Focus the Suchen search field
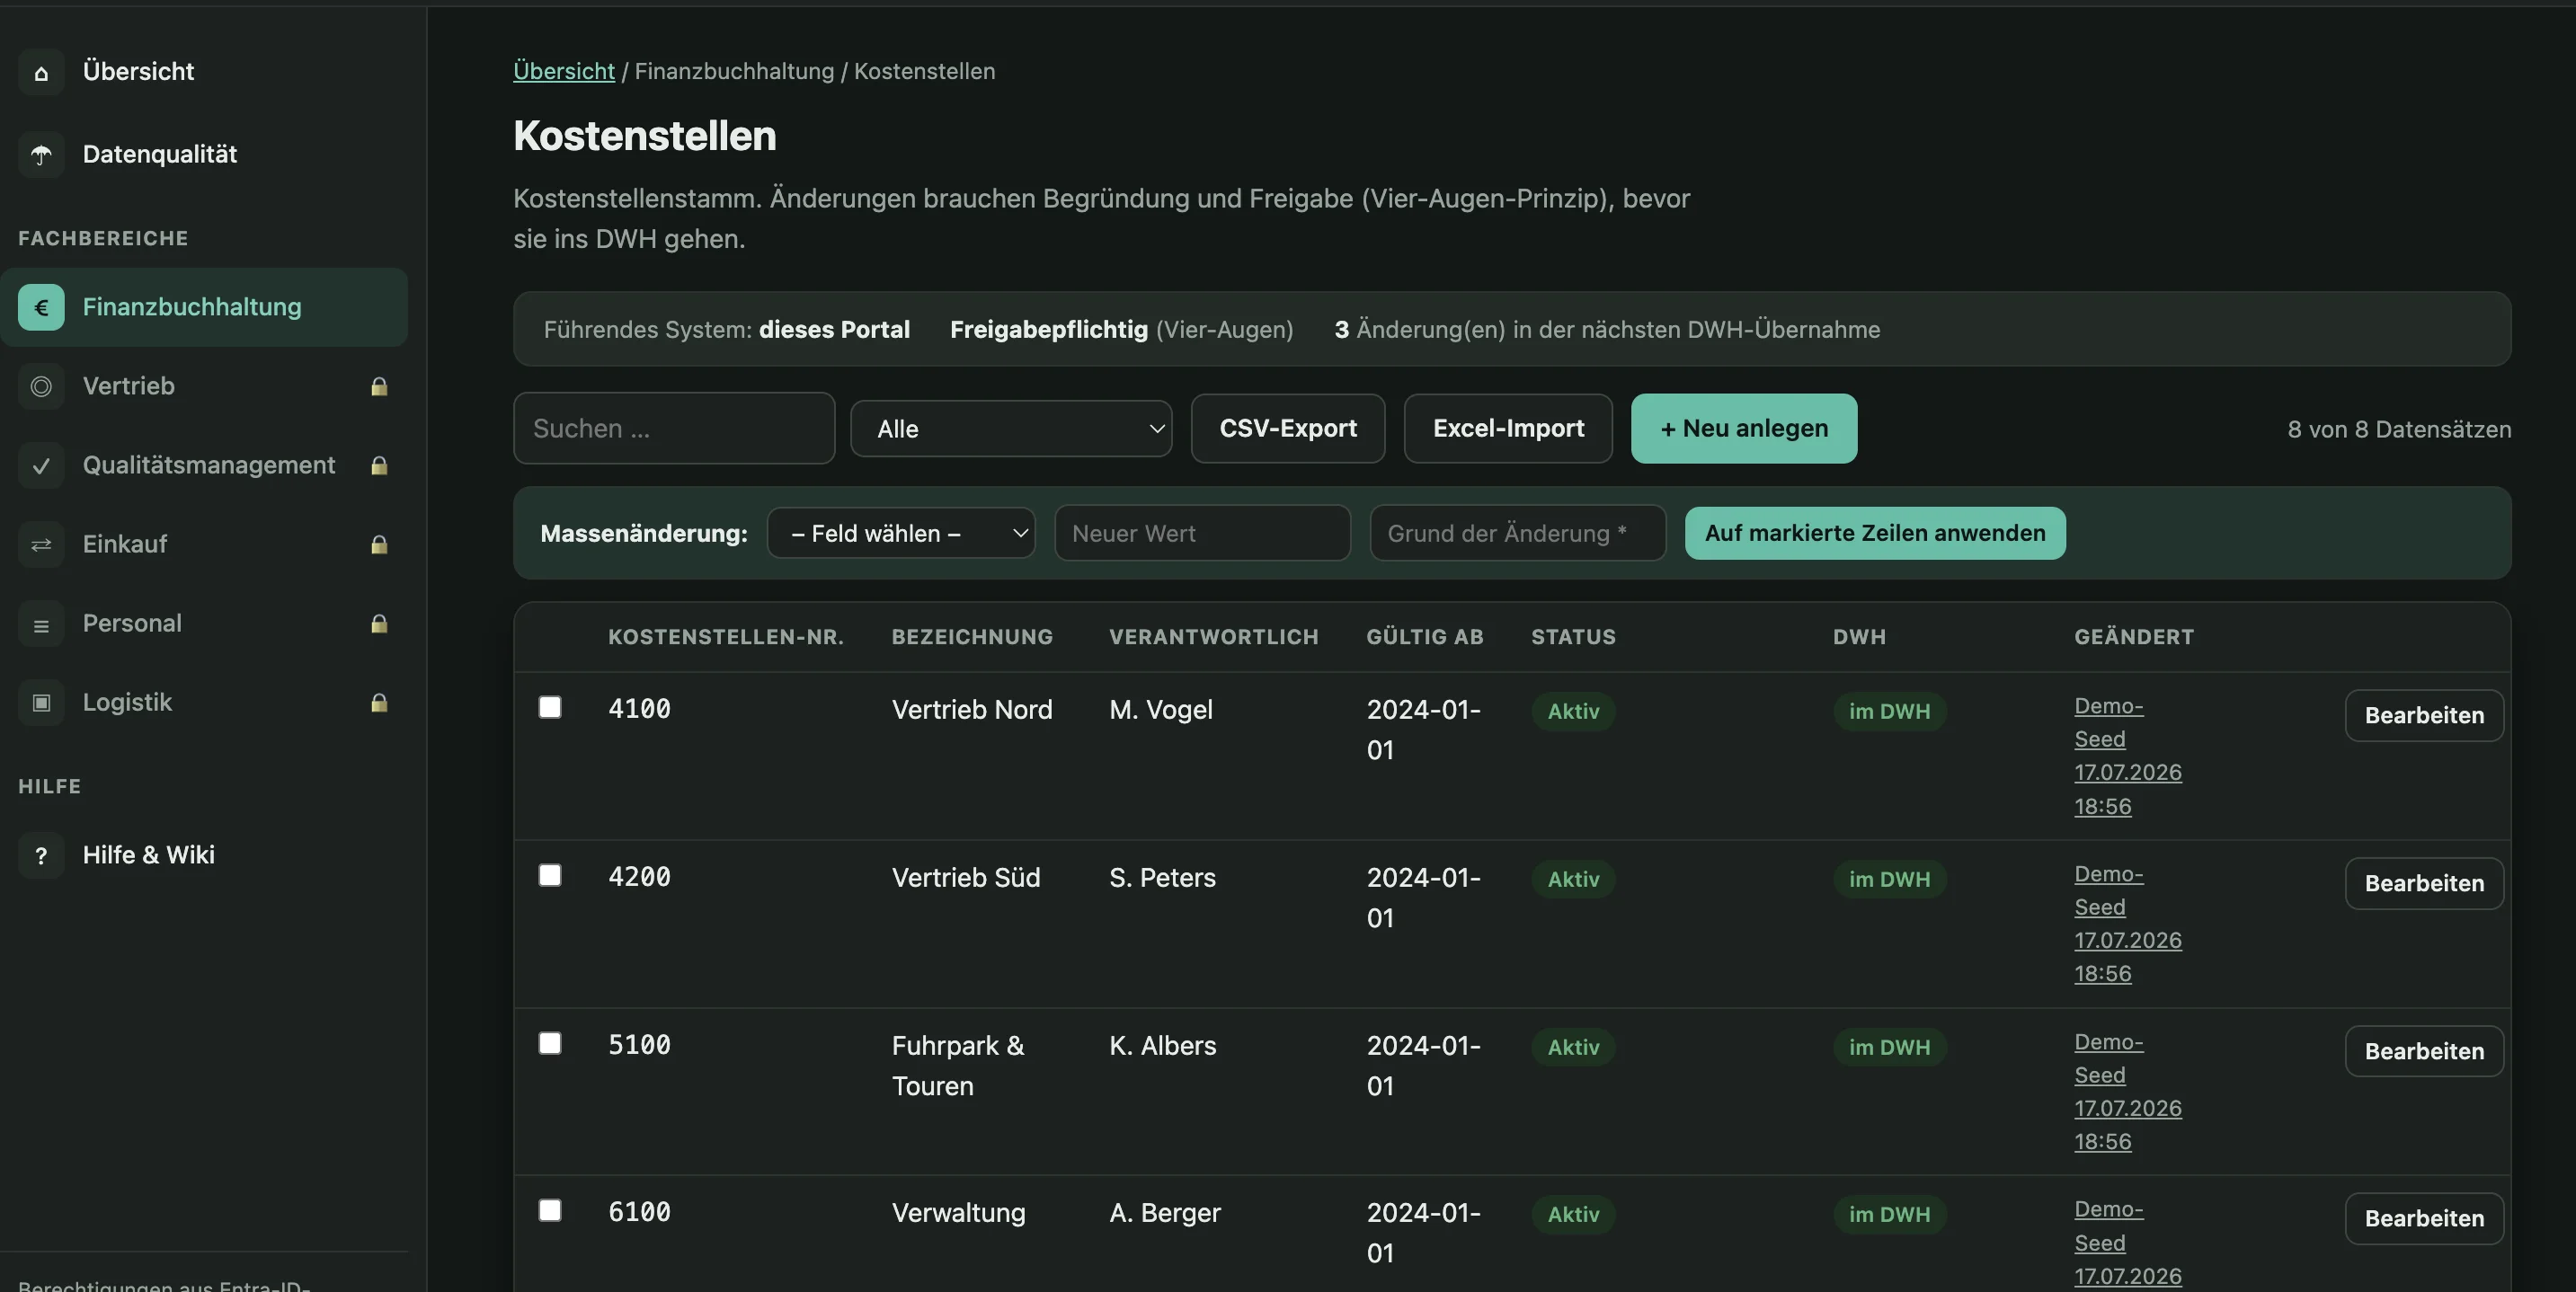Screen dimensions: 2576x1292 [674, 428]
